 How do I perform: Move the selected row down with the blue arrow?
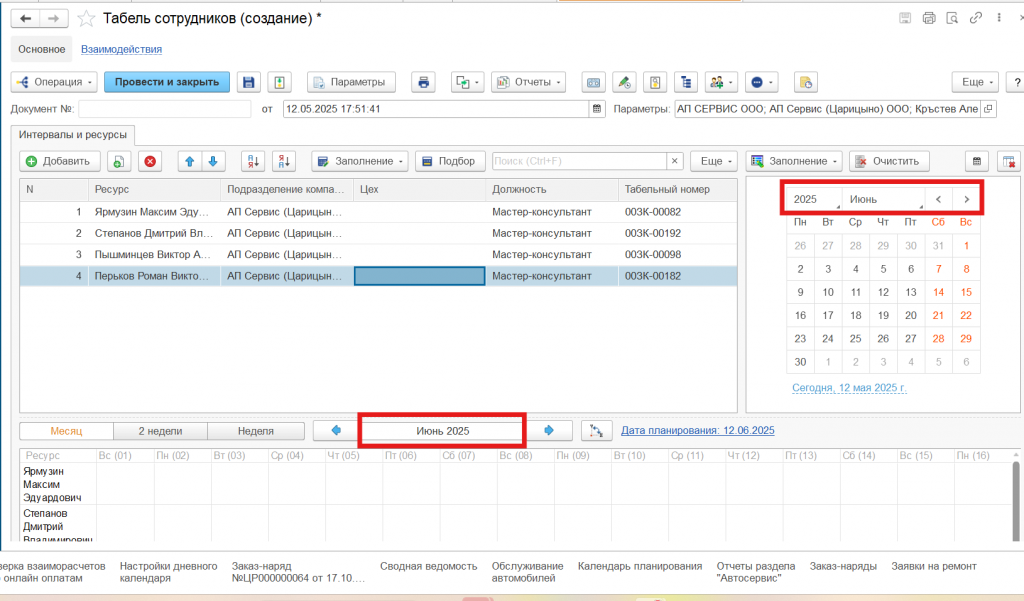click(212, 161)
